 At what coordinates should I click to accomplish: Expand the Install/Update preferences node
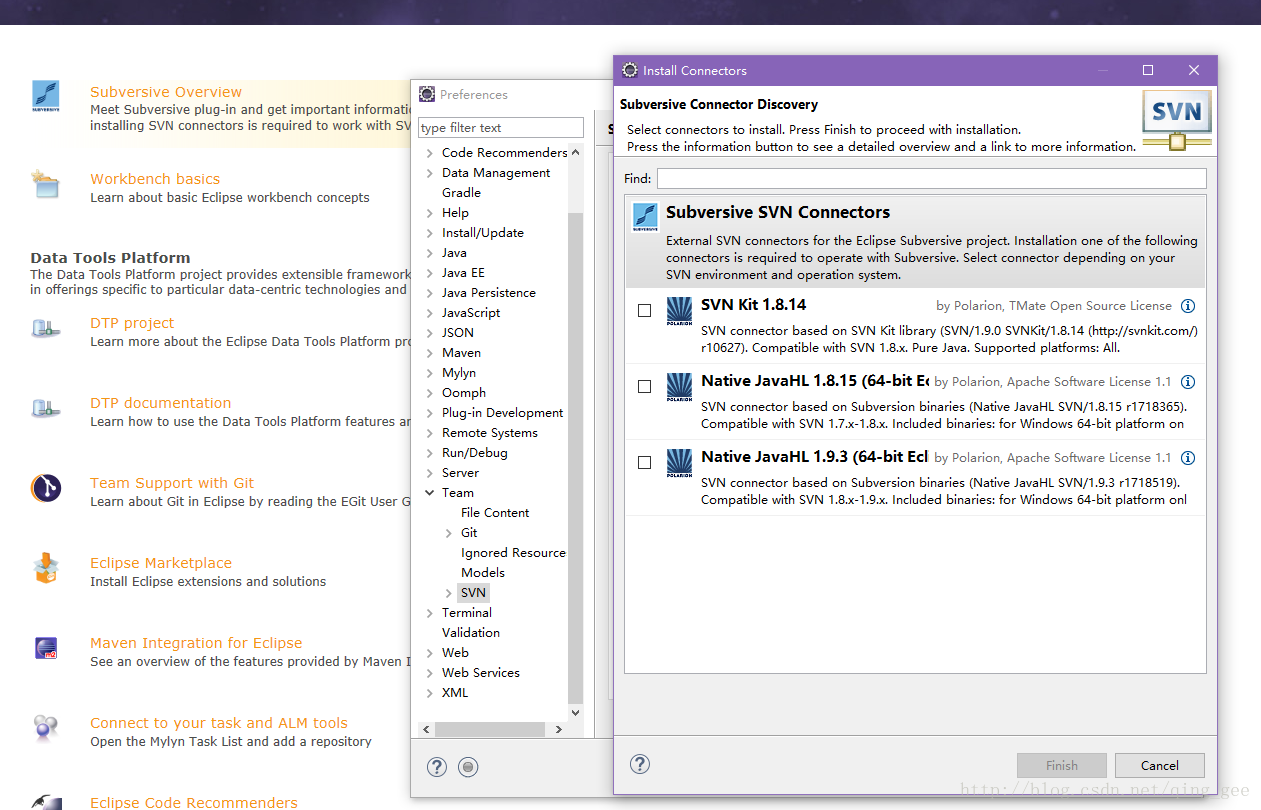pyautogui.click(x=429, y=233)
